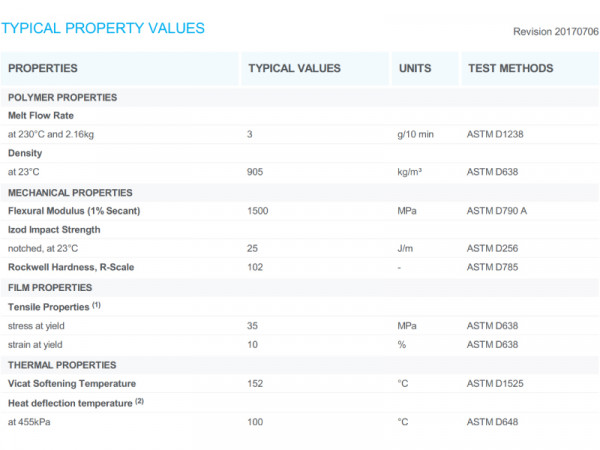600x450 pixels.
Task: Click the ASTM D790 A test method
Action: pyautogui.click(x=499, y=211)
